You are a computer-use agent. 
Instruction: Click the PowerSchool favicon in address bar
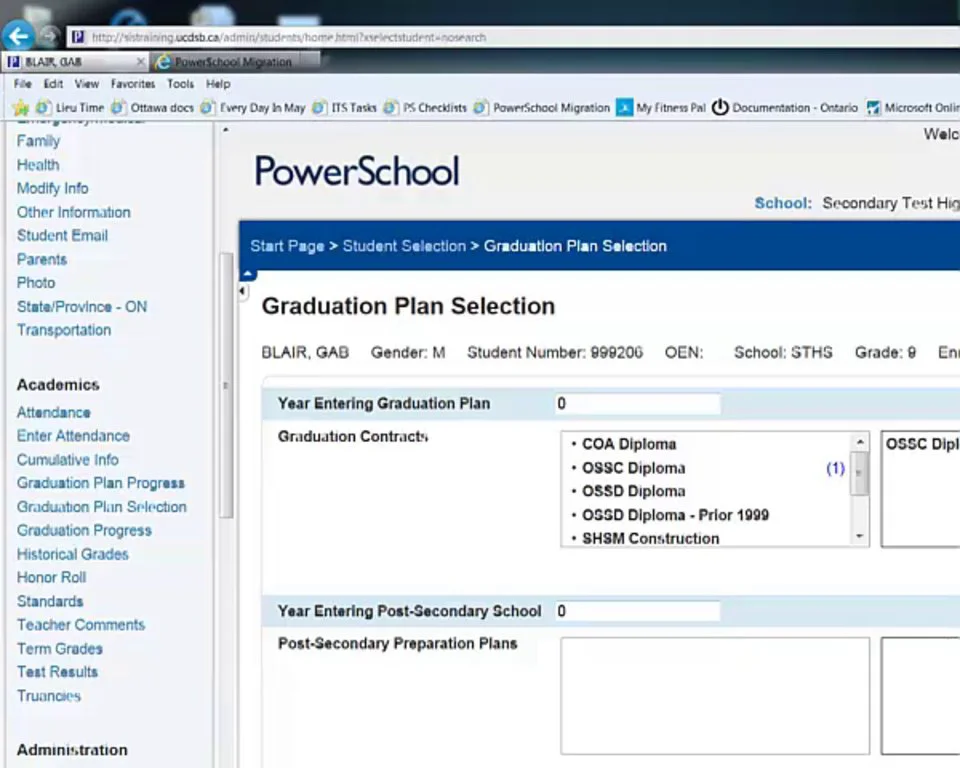78,37
